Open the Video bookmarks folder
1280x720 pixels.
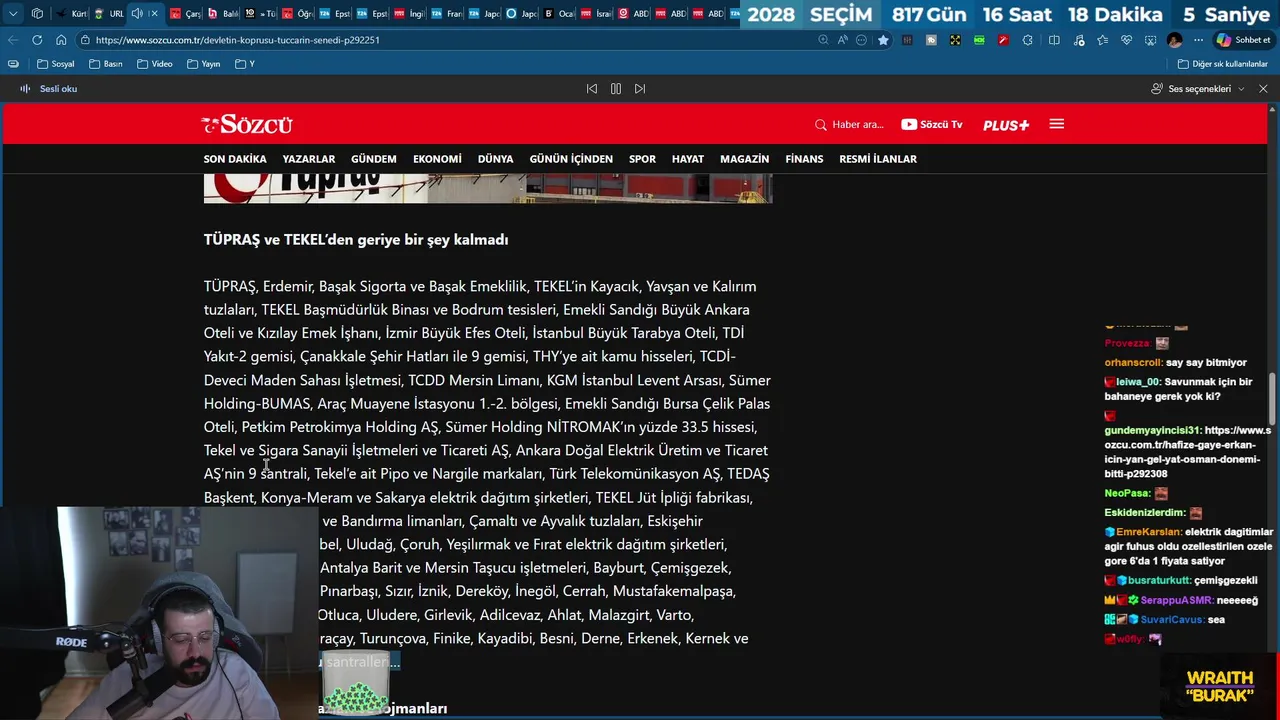click(x=154, y=64)
